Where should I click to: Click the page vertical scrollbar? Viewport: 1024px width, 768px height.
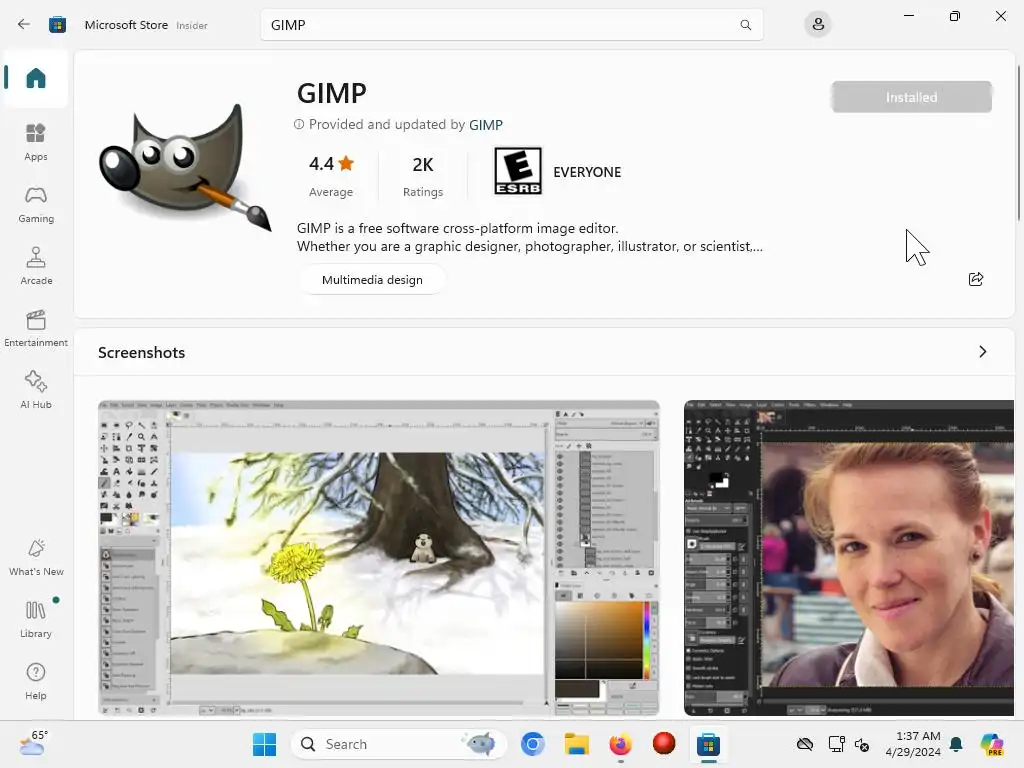click(1019, 144)
